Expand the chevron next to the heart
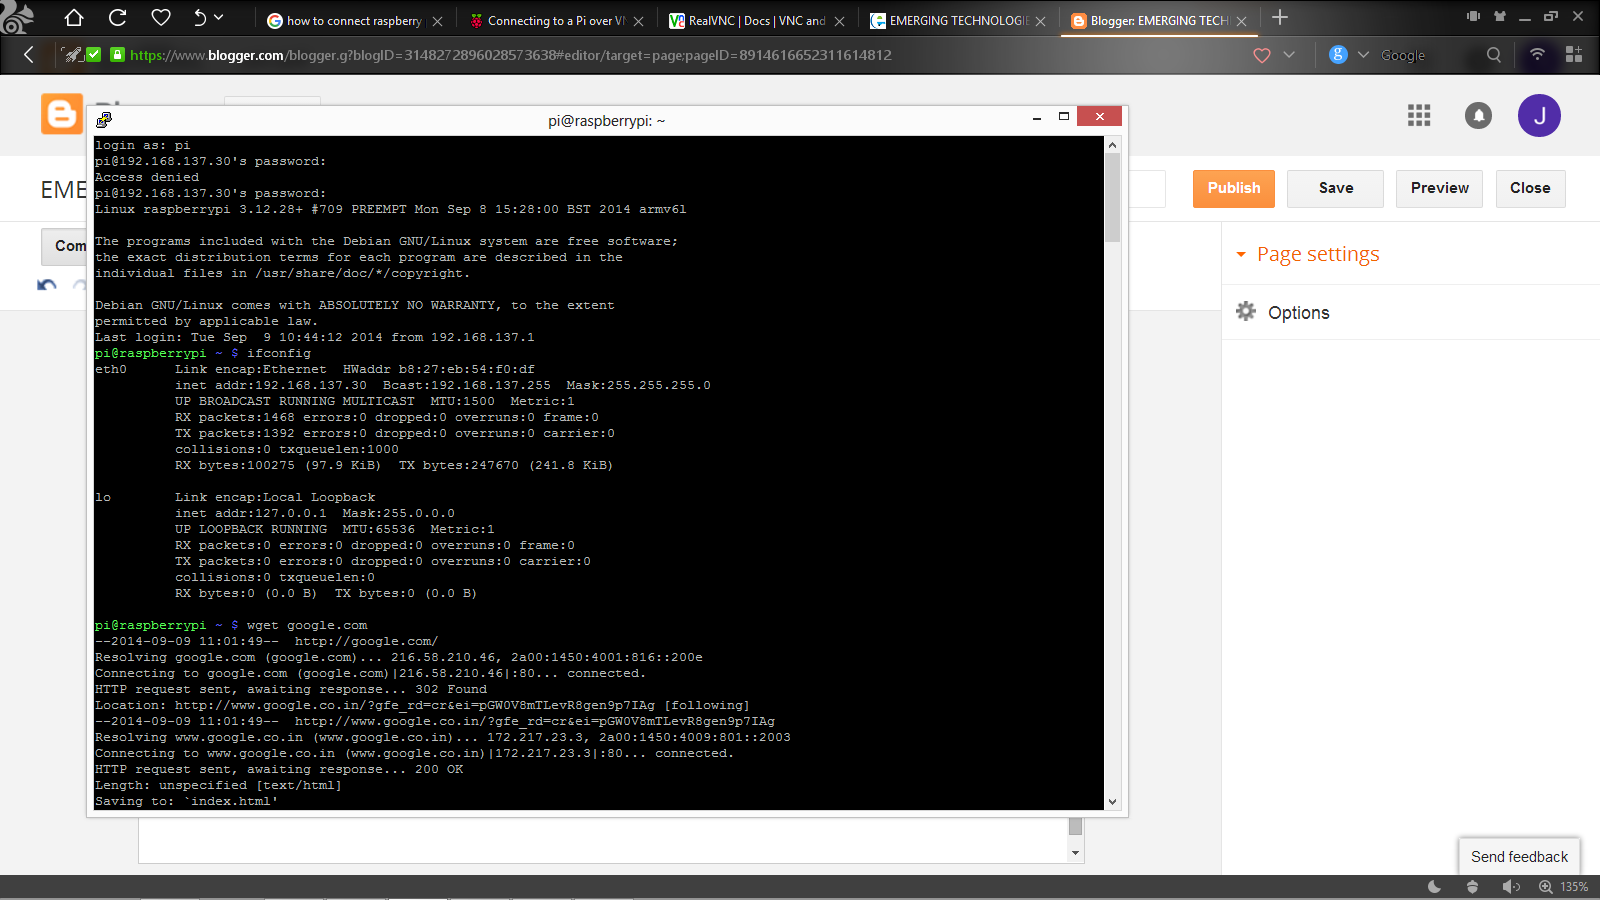 click(x=1290, y=55)
